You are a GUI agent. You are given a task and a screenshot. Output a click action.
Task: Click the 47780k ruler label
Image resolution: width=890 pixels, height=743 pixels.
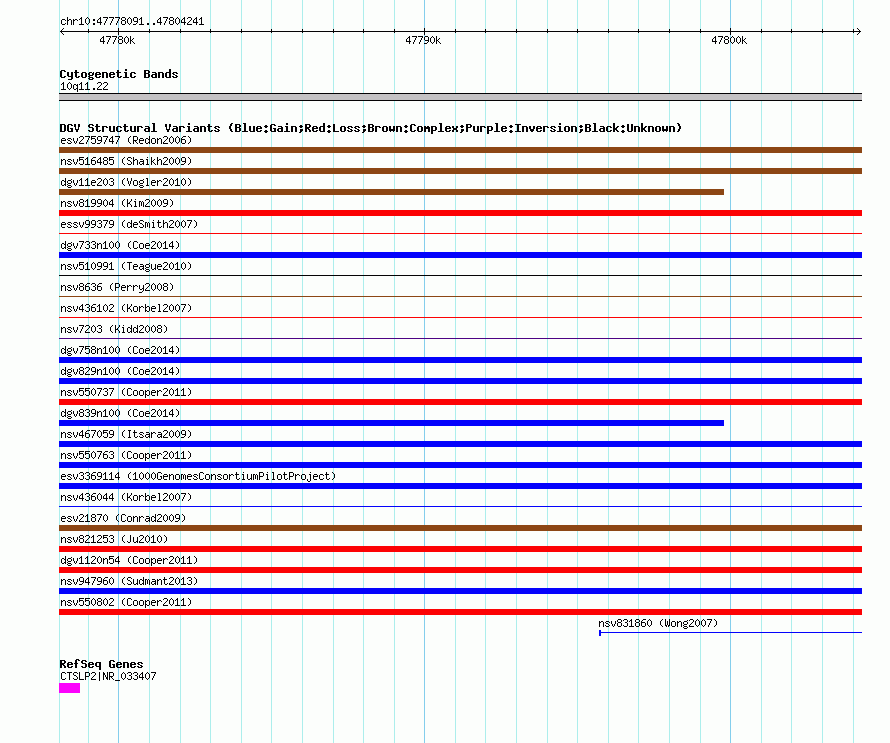pyautogui.click(x=117, y=40)
